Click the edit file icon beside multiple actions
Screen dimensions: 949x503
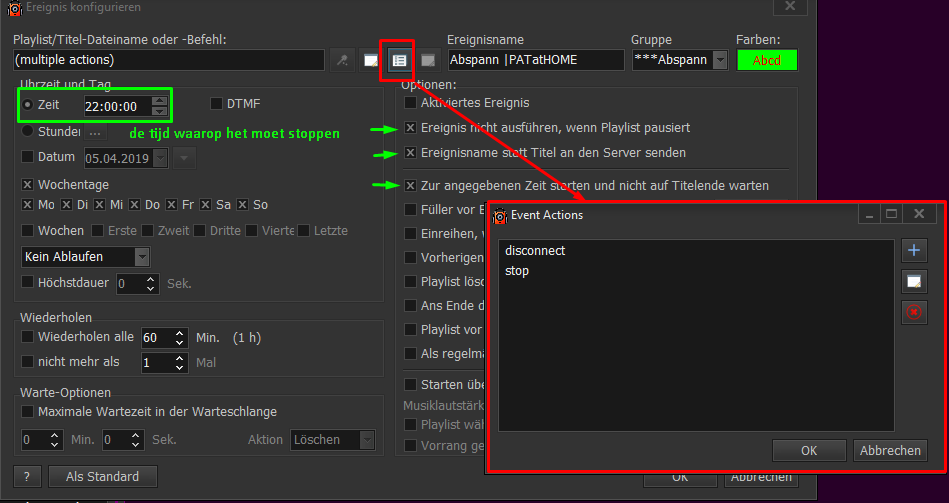coord(370,60)
